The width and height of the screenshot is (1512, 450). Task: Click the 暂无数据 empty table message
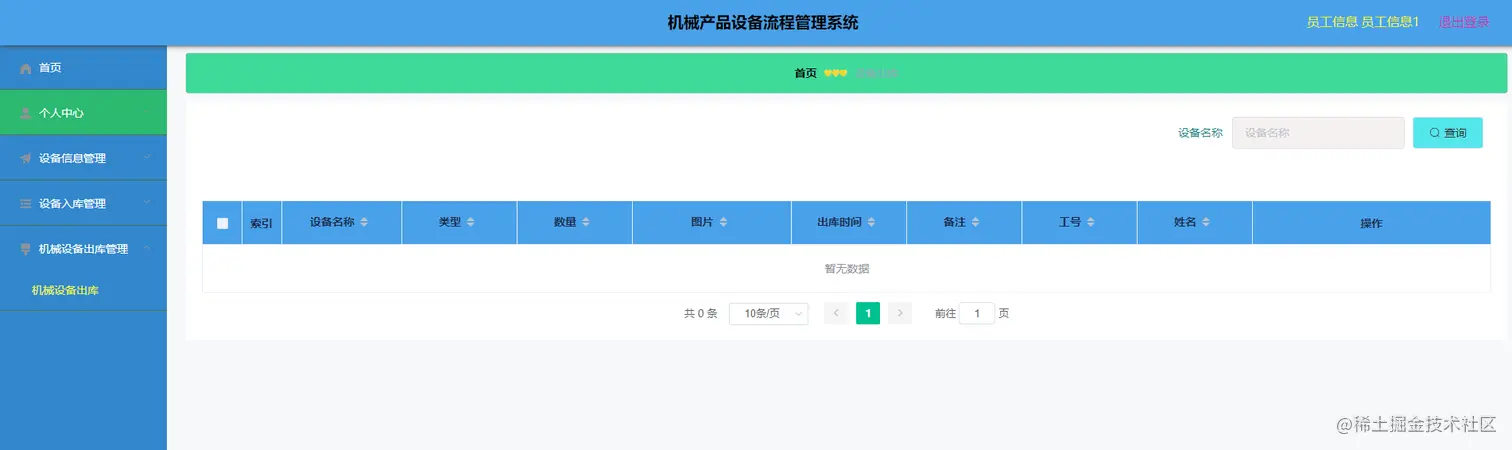tap(846, 268)
